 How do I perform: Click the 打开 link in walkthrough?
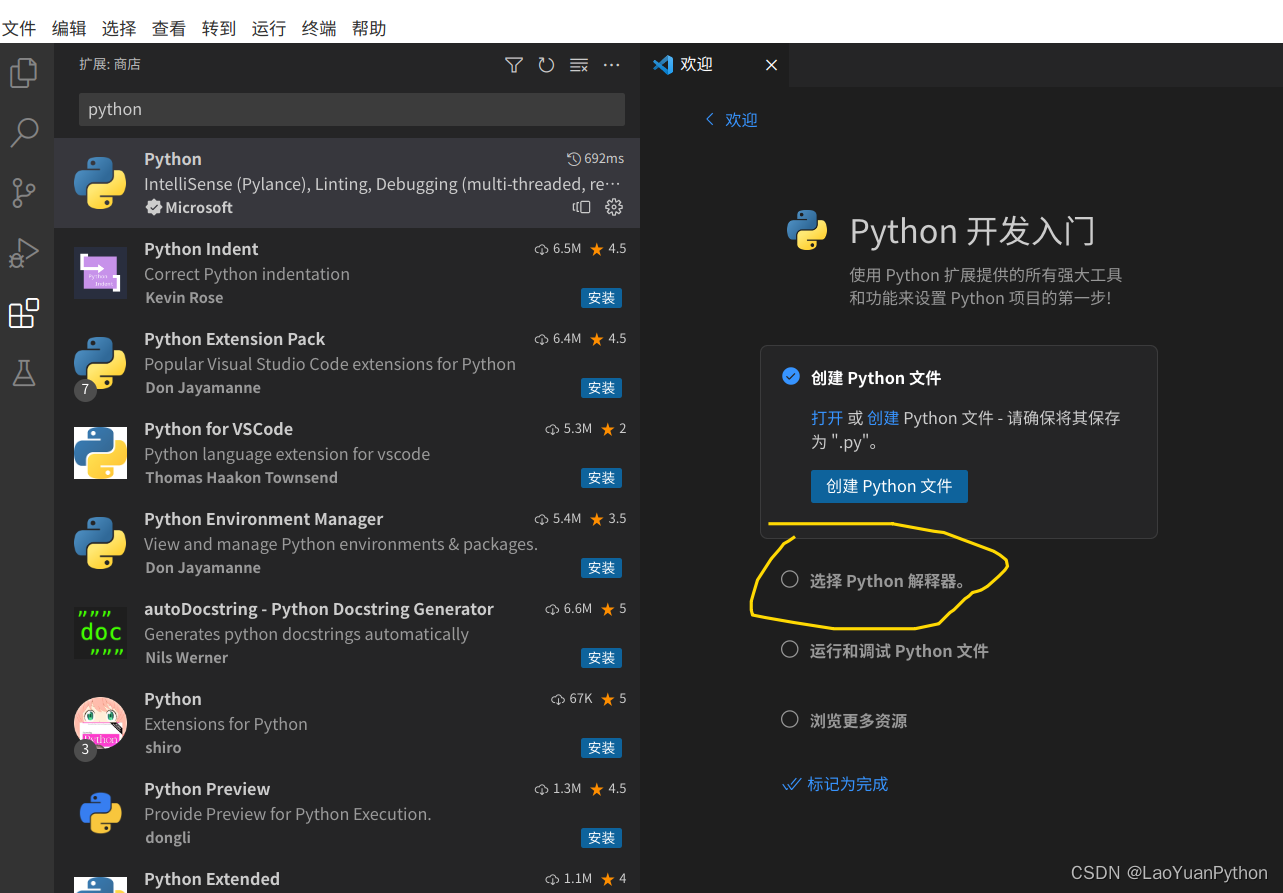[x=827, y=418]
